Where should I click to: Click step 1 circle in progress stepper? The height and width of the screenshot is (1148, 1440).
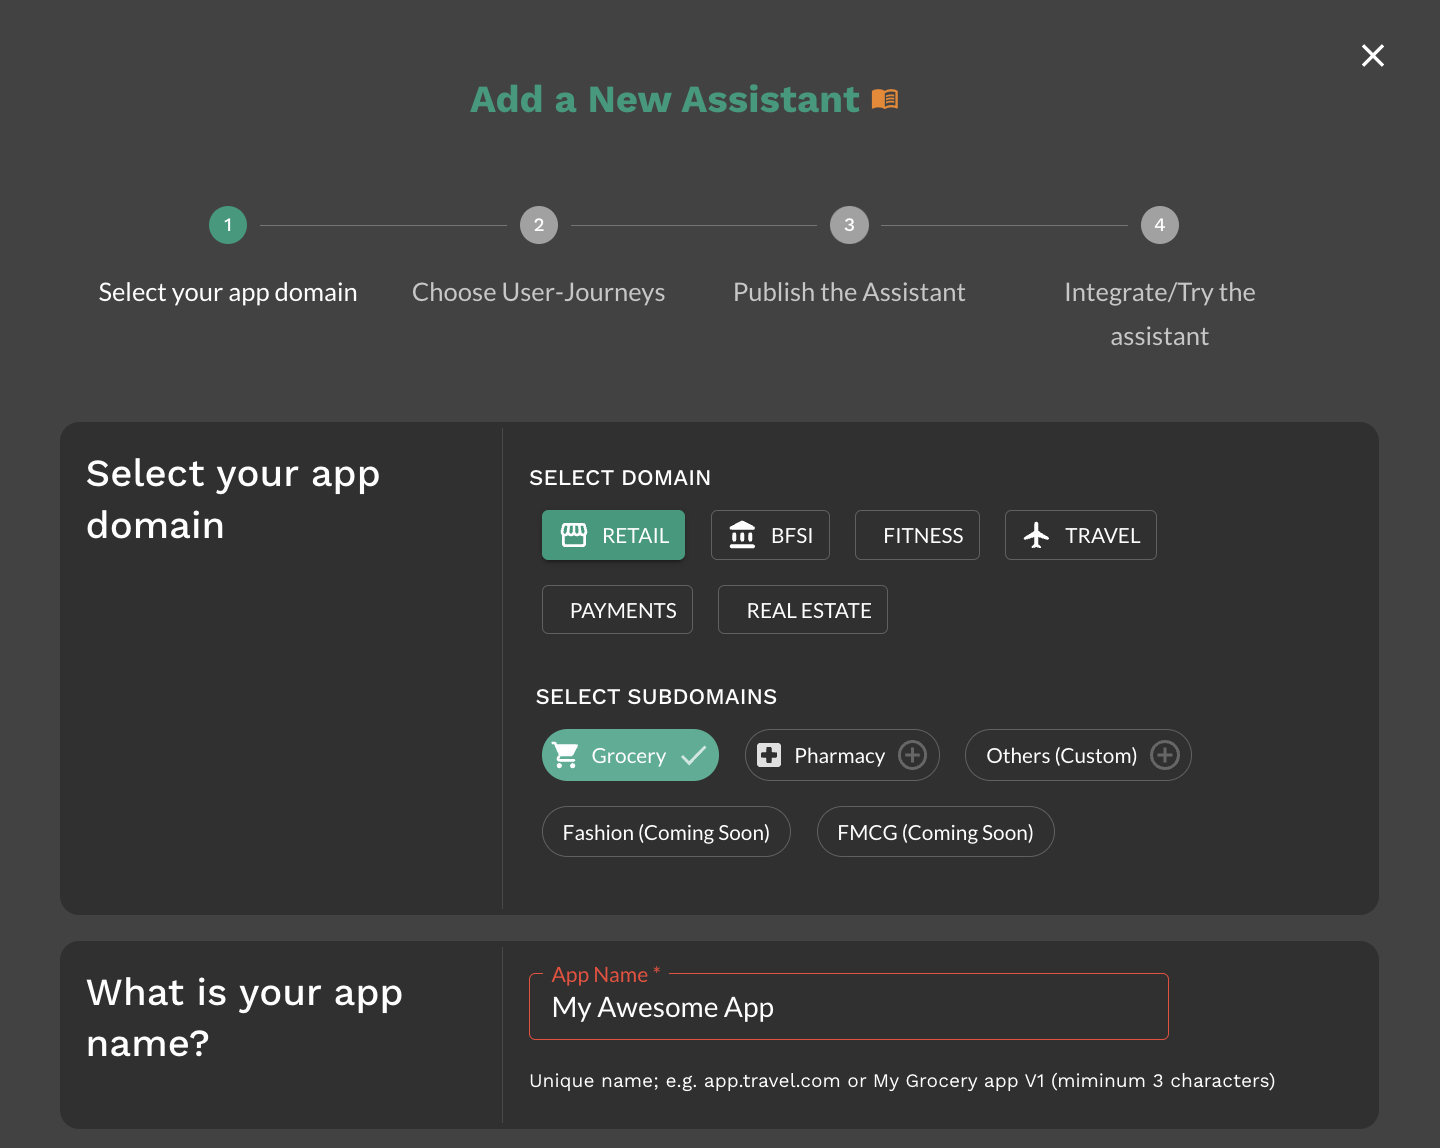(228, 225)
